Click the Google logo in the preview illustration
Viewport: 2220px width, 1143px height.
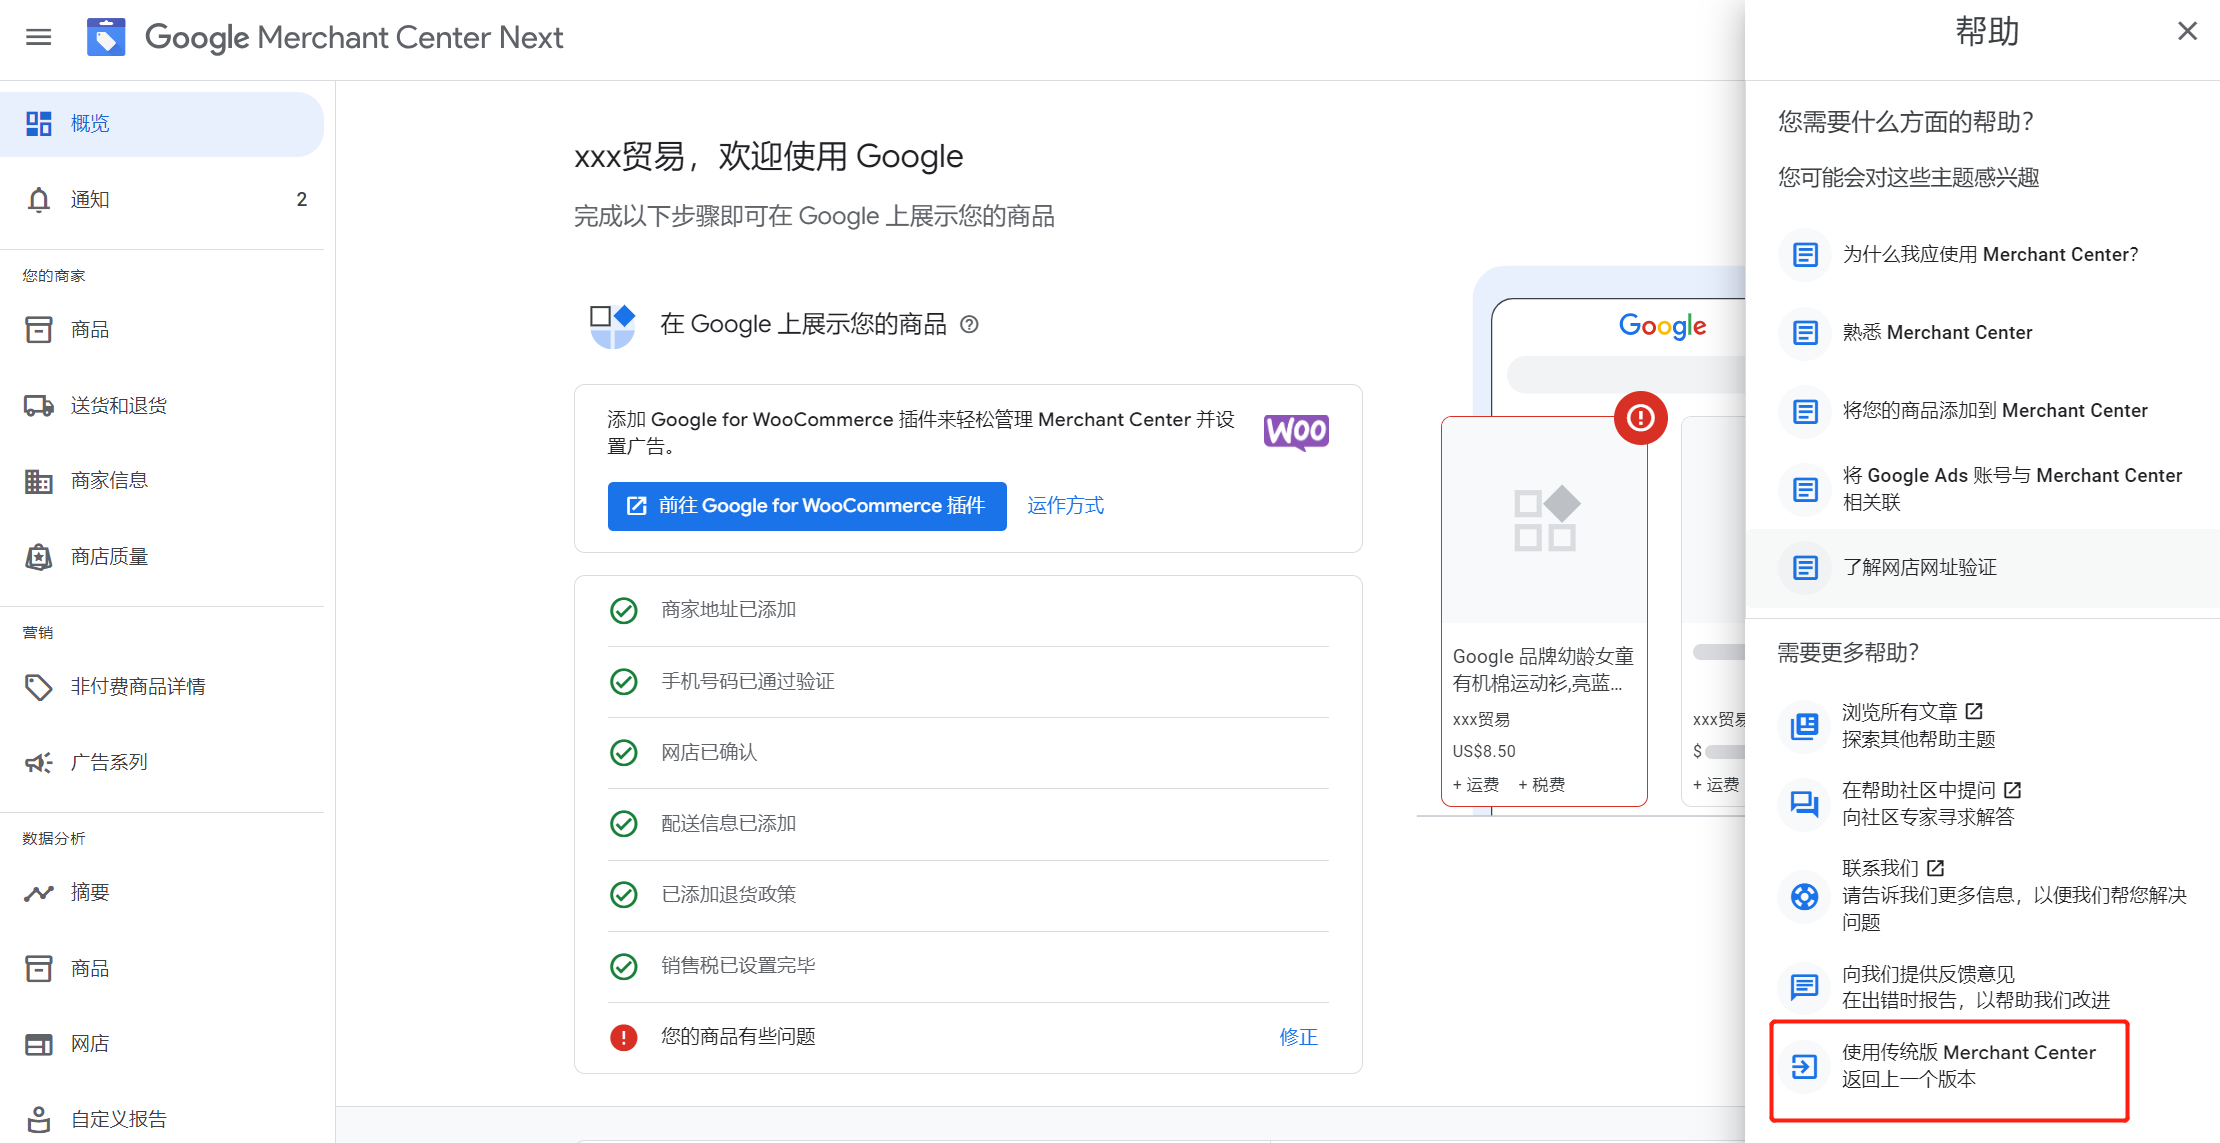(1662, 326)
